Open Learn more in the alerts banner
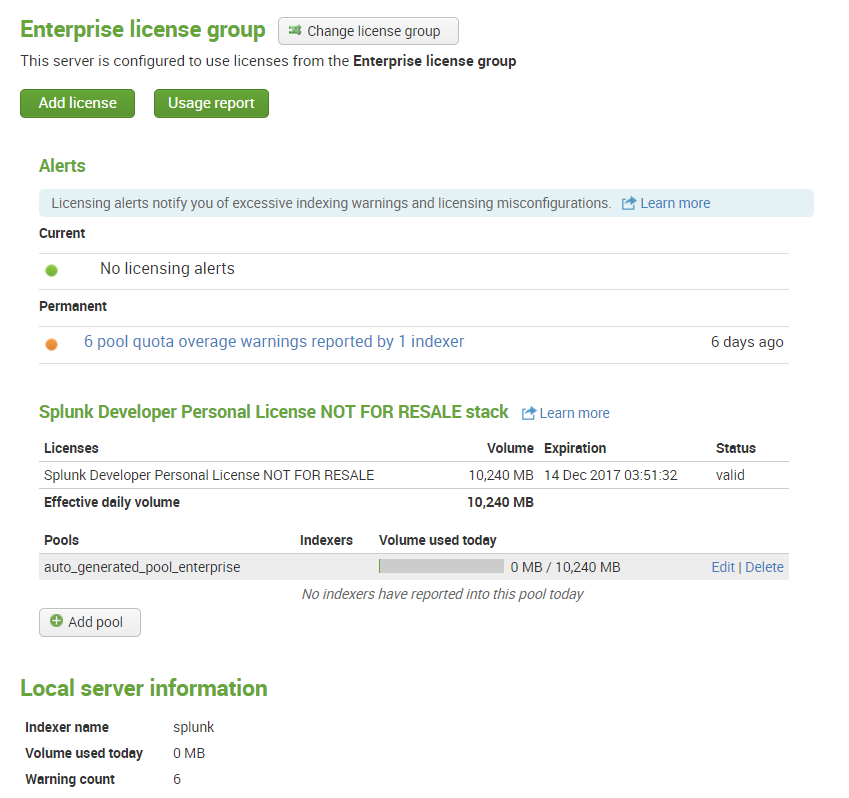Viewport: 849px width, 798px height. click(x=675, y=202)
